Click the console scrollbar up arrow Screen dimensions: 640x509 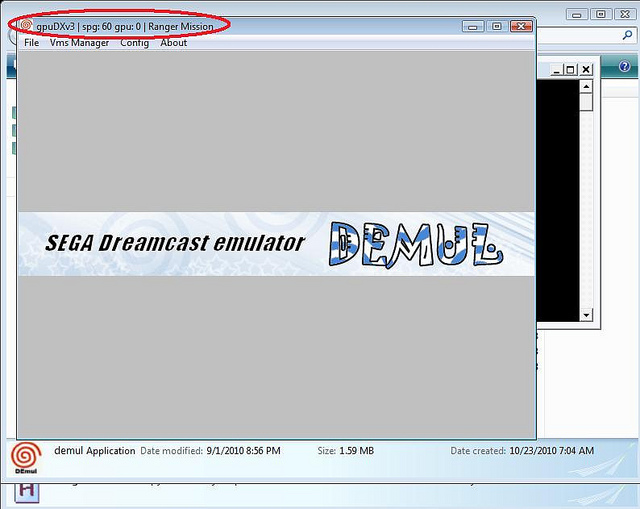[x=587, y=86]
